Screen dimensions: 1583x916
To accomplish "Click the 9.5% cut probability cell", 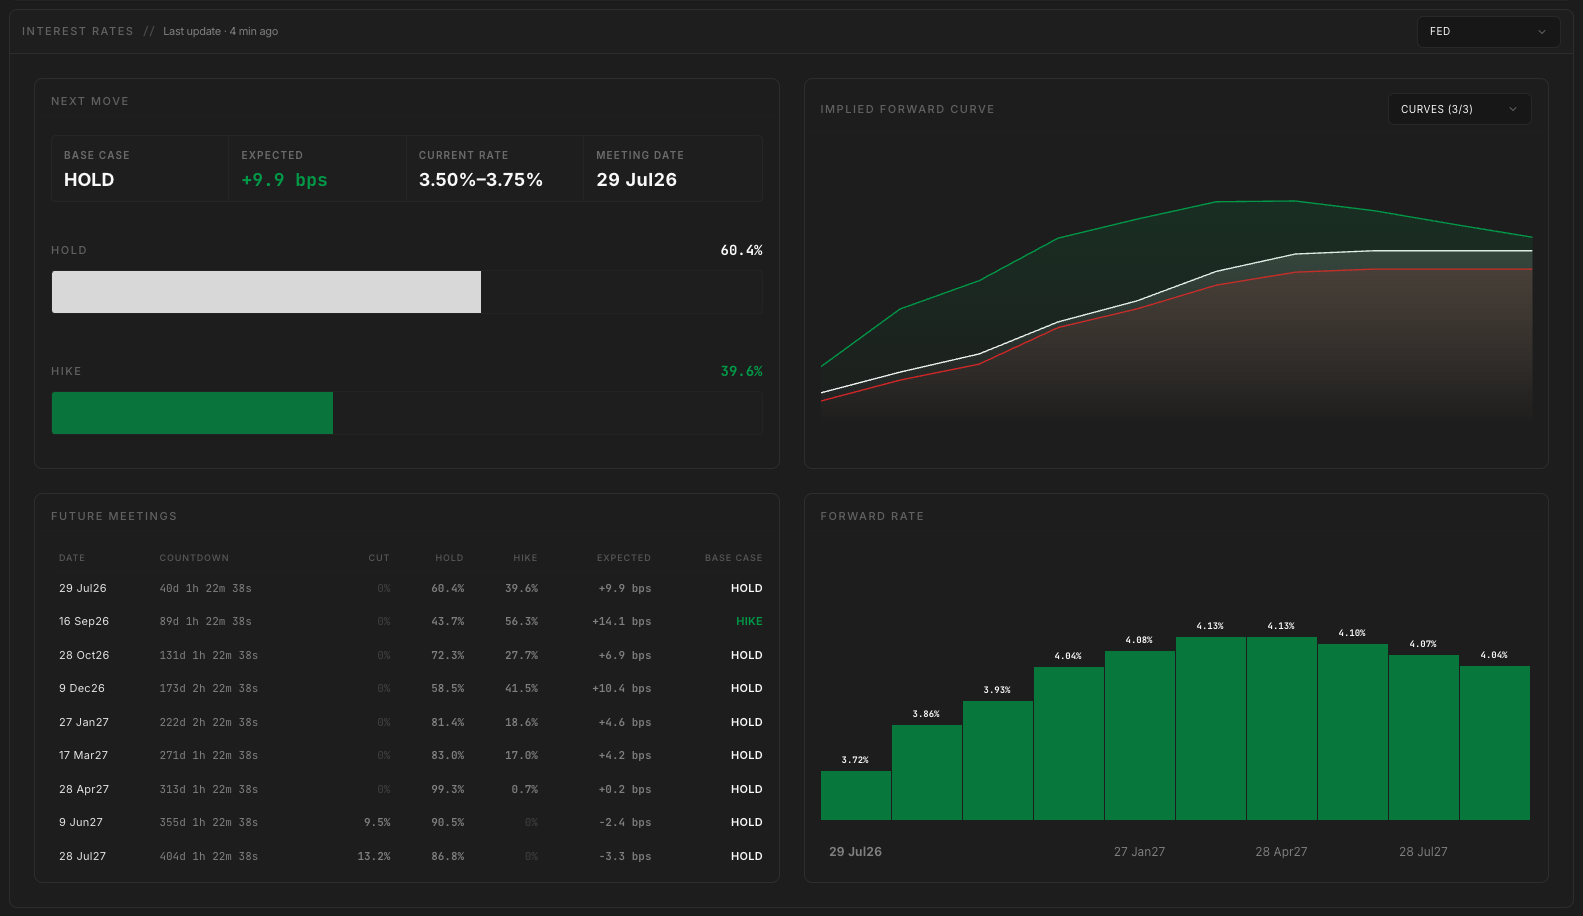I will (377, 822).
